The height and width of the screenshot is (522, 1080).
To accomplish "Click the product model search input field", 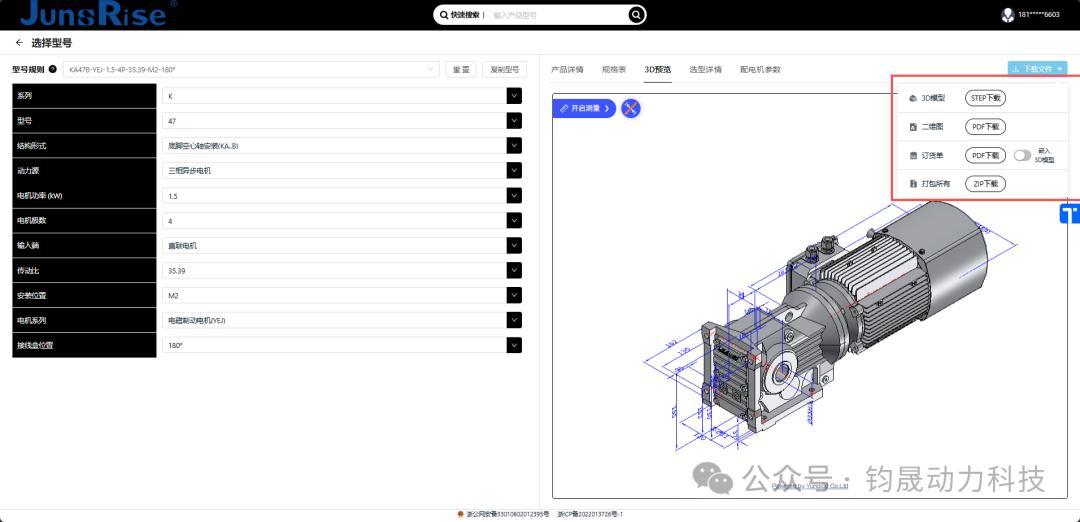I will tap(555, 15).
